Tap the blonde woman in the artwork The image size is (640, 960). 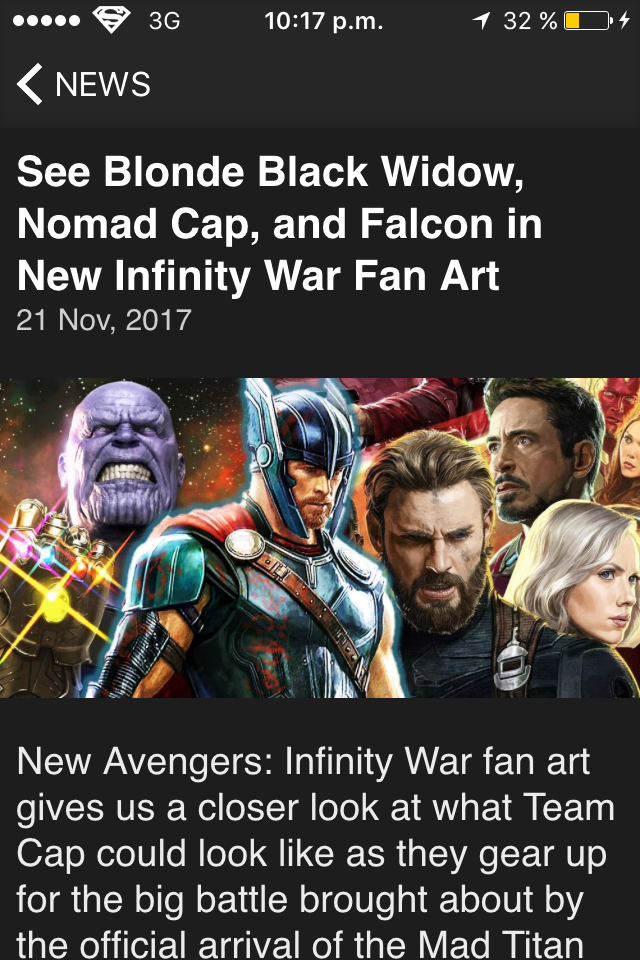point(579,572)
